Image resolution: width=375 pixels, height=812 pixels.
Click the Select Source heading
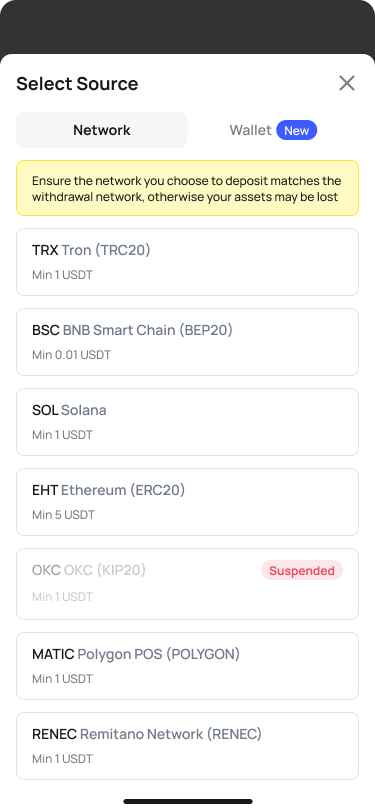(77, 83)
